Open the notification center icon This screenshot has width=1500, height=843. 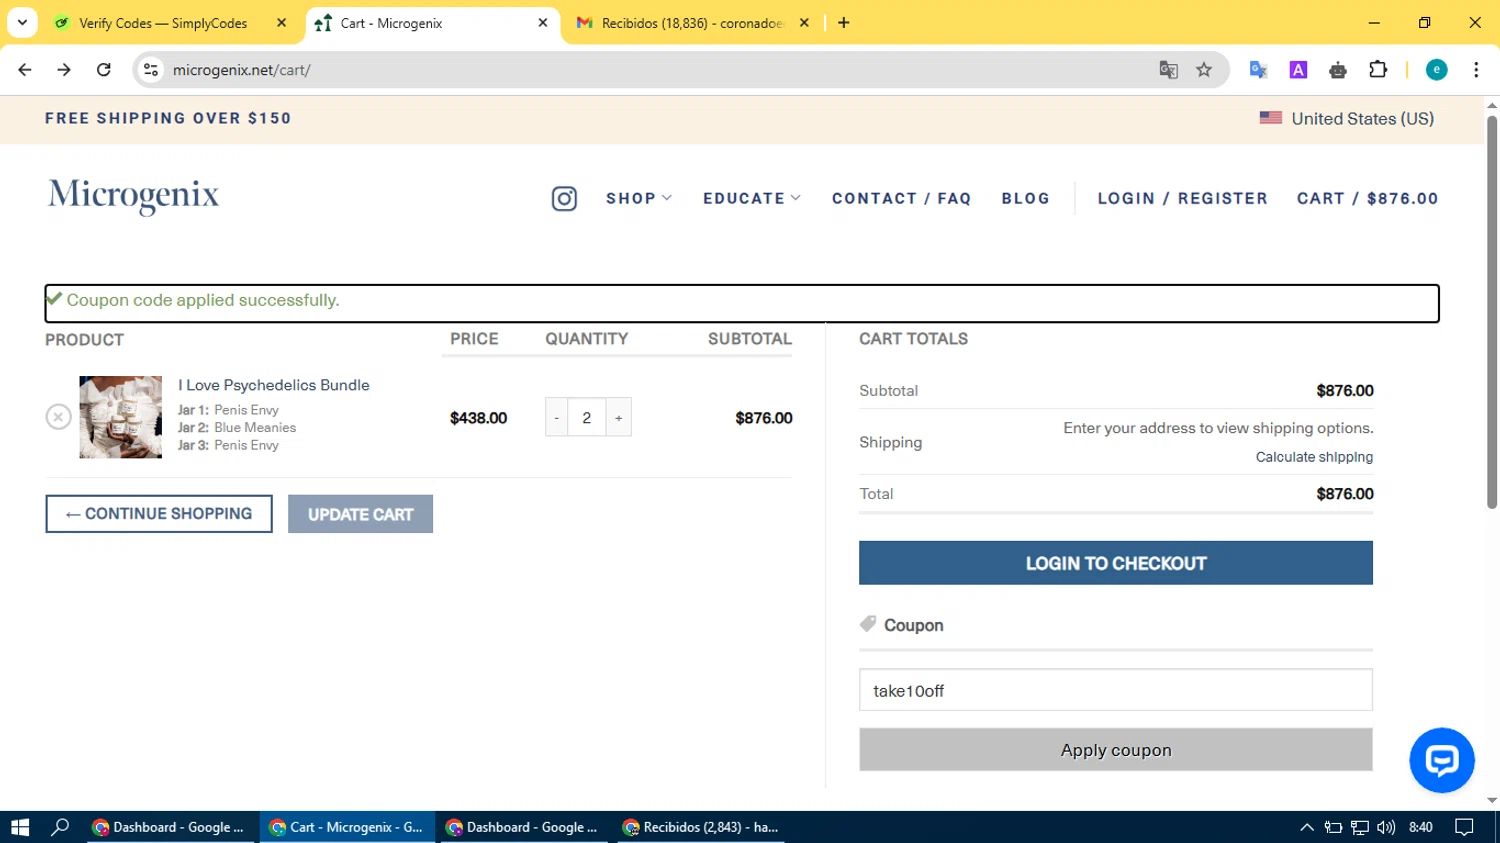pyautogui.click(x=1464, y=827)
